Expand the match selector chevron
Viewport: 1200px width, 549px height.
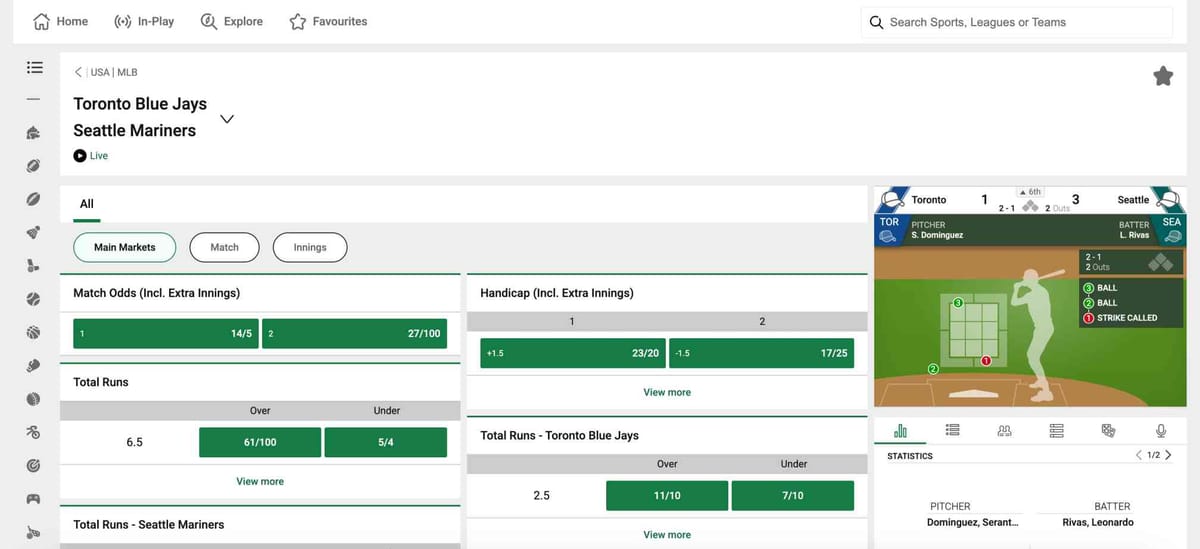pyautogui.click(x=227, y=119)
